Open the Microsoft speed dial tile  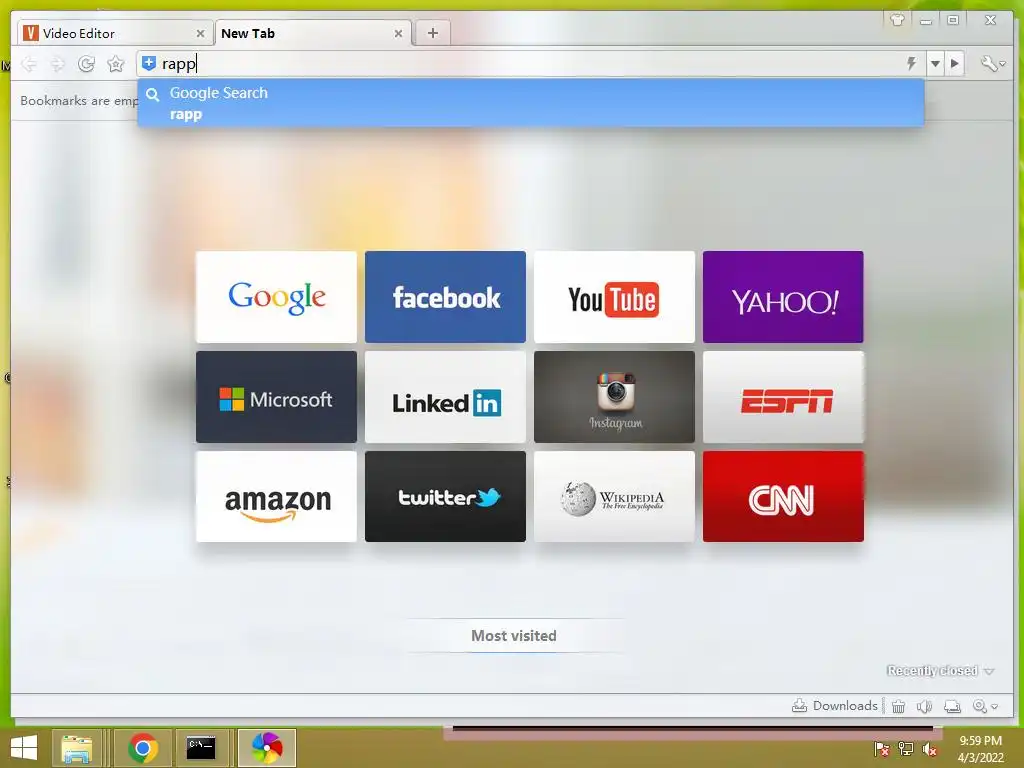coord(276,397)
